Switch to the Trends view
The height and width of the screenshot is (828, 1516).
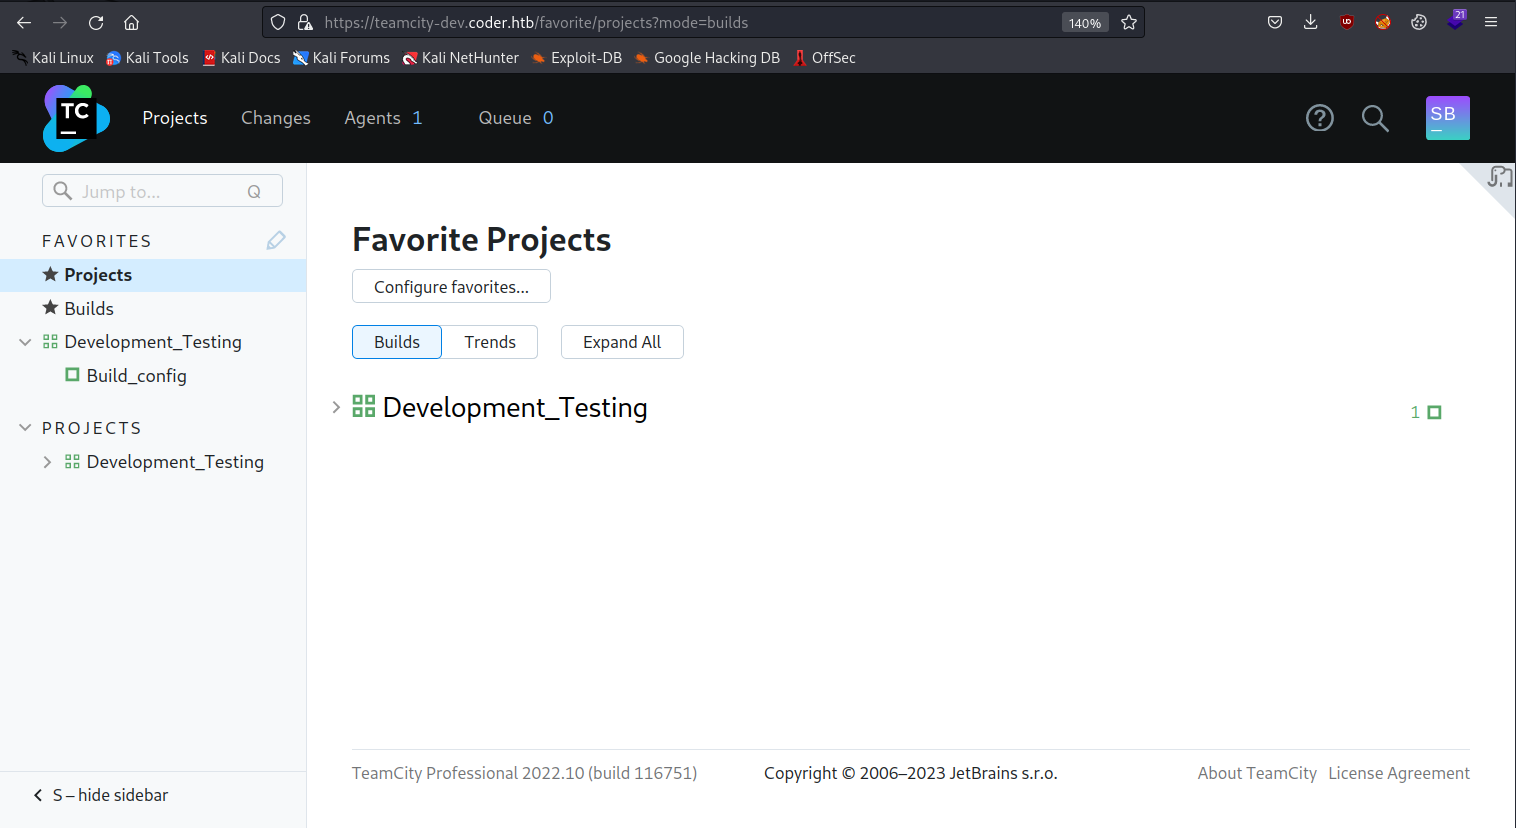pyautogui.click(x=489, y=341)
